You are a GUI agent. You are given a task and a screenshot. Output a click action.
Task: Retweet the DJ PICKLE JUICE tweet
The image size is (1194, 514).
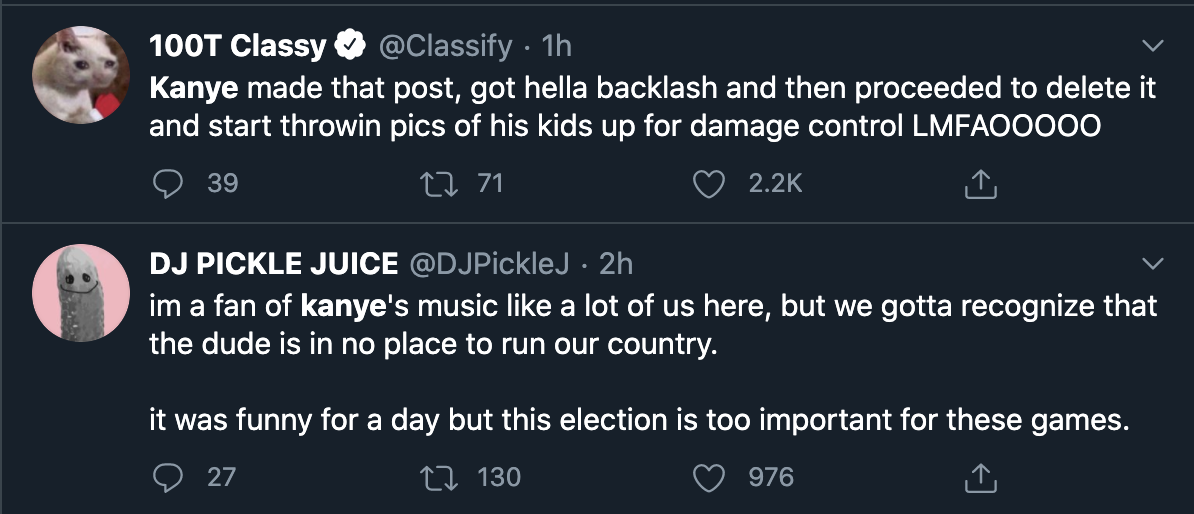(x=439, y=478)
